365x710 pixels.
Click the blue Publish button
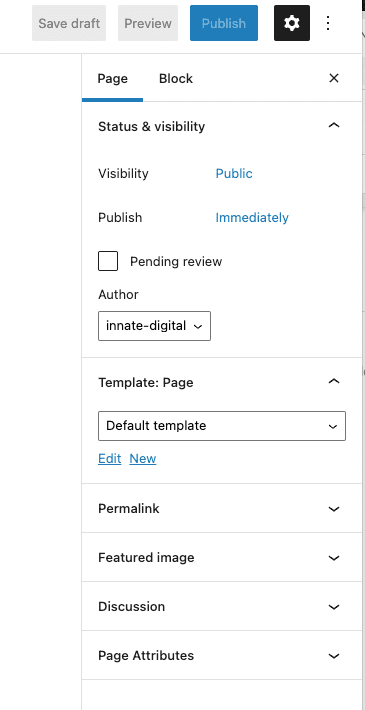click(x=224, y=23)
